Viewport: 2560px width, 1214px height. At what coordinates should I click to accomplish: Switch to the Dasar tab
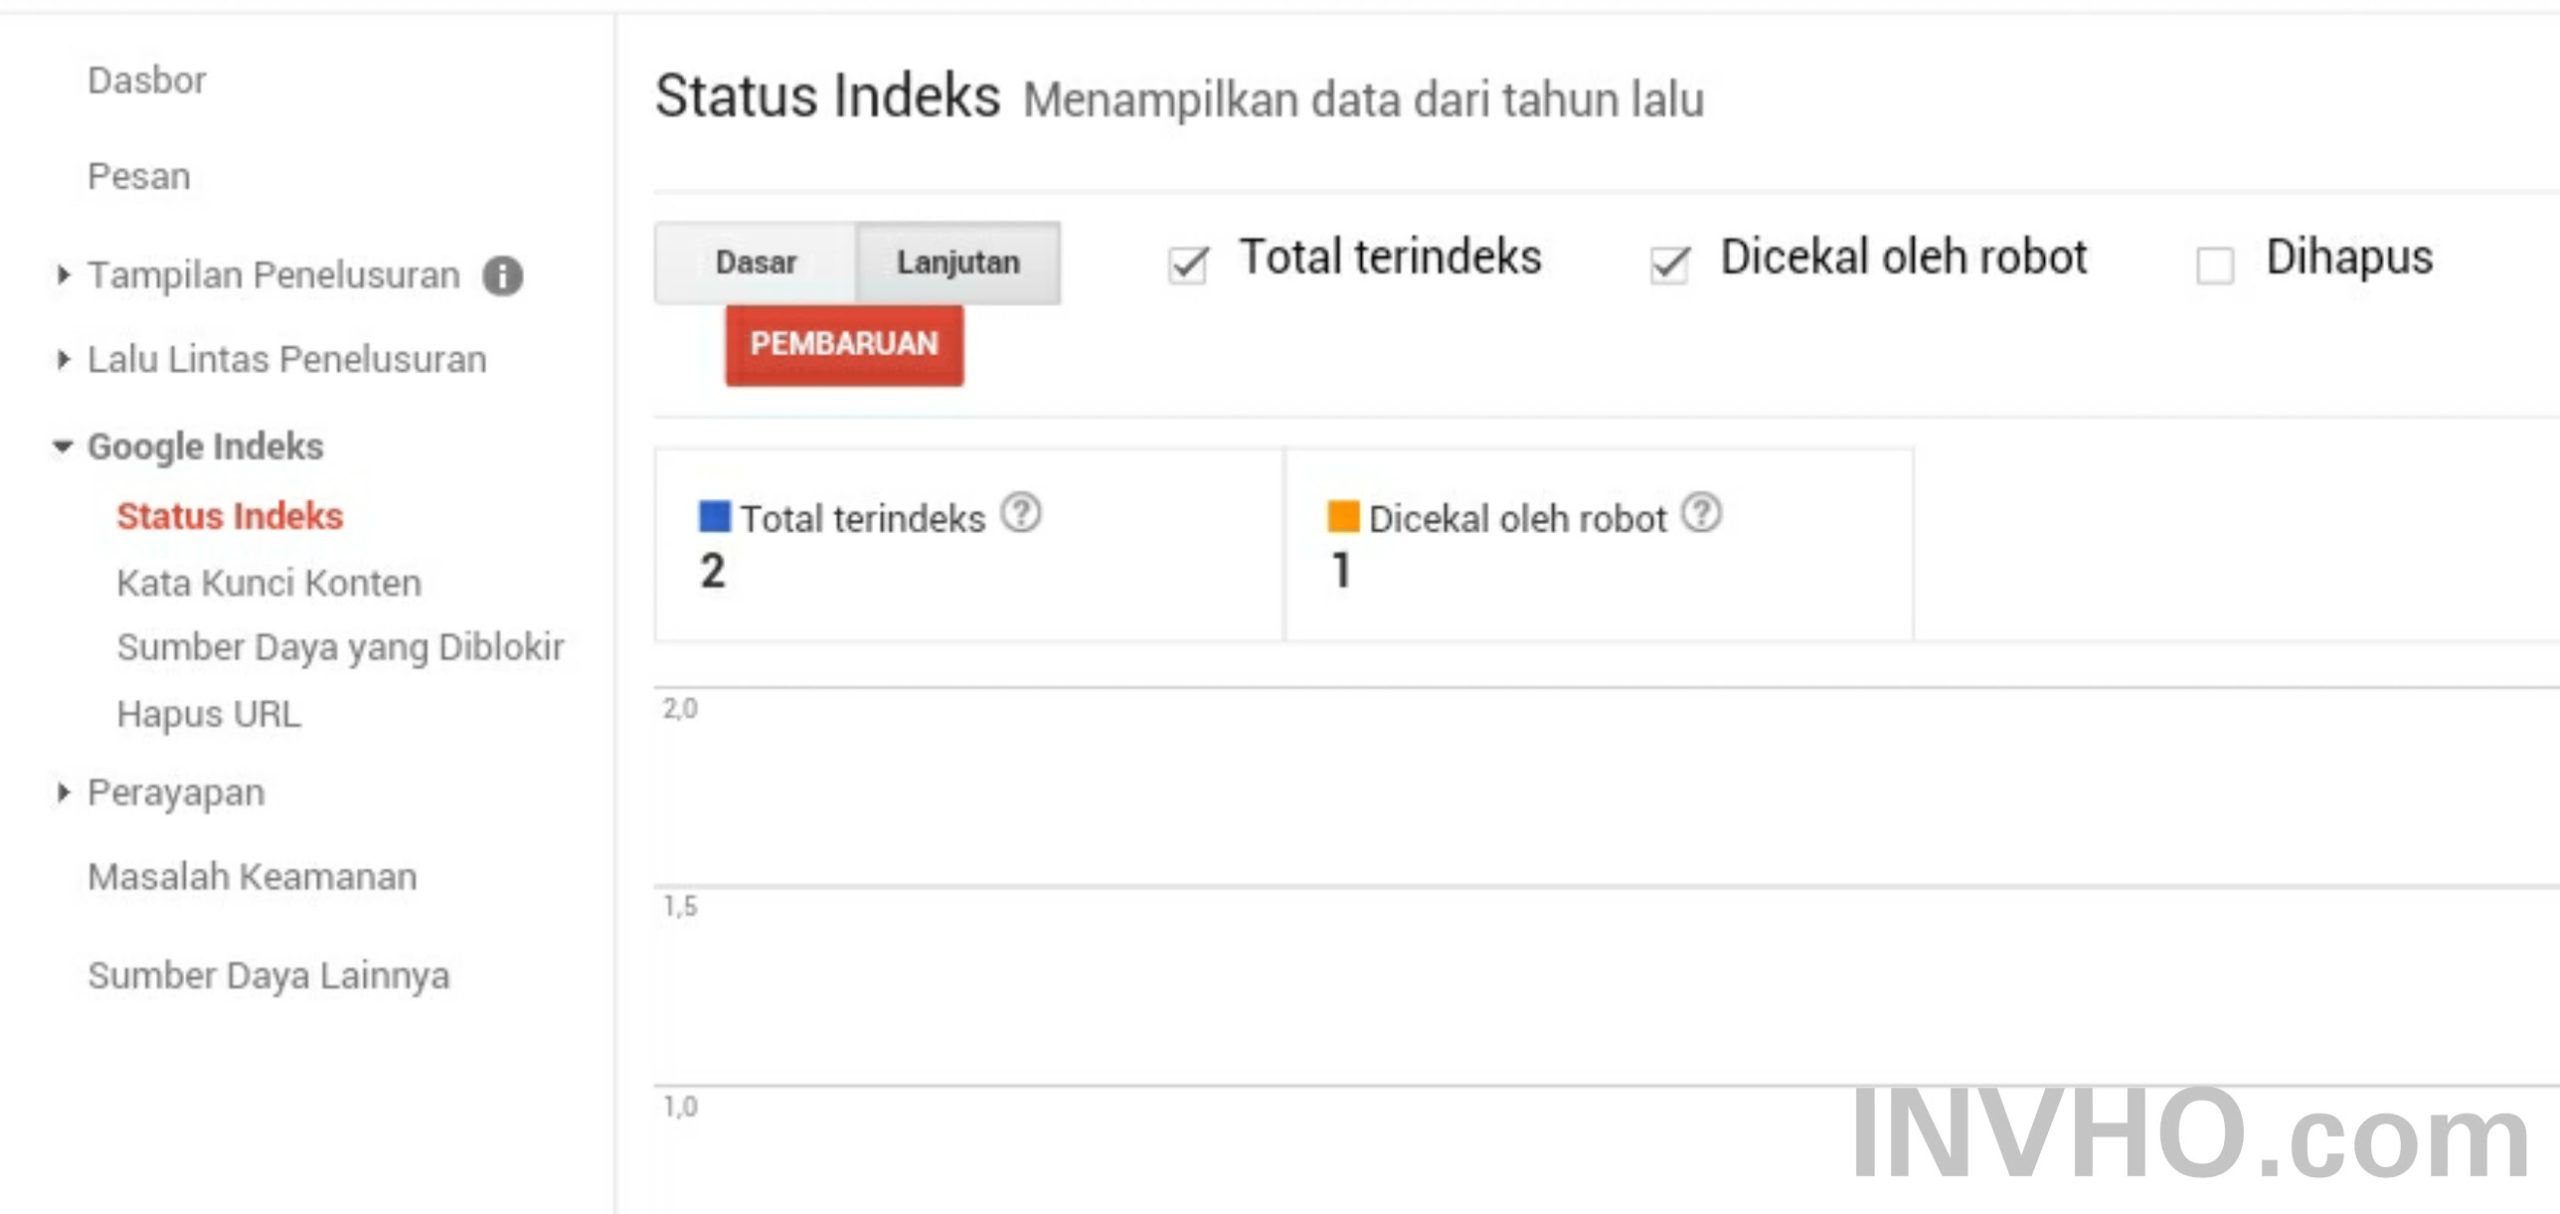[755, 263]
